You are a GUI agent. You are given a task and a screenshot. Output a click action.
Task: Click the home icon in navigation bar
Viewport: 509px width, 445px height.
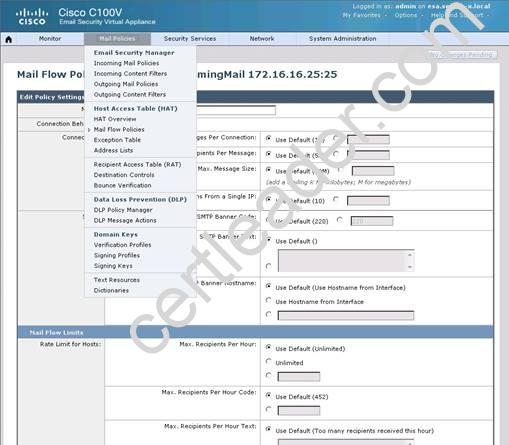(x=9, y=39)
